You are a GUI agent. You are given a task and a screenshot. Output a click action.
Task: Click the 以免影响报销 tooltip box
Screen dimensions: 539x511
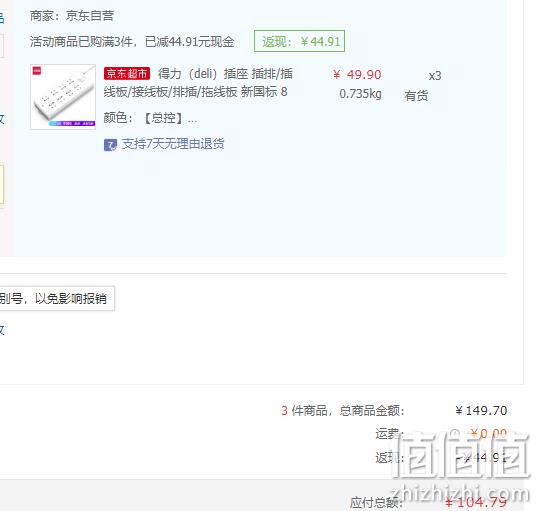tap(57, 298)
